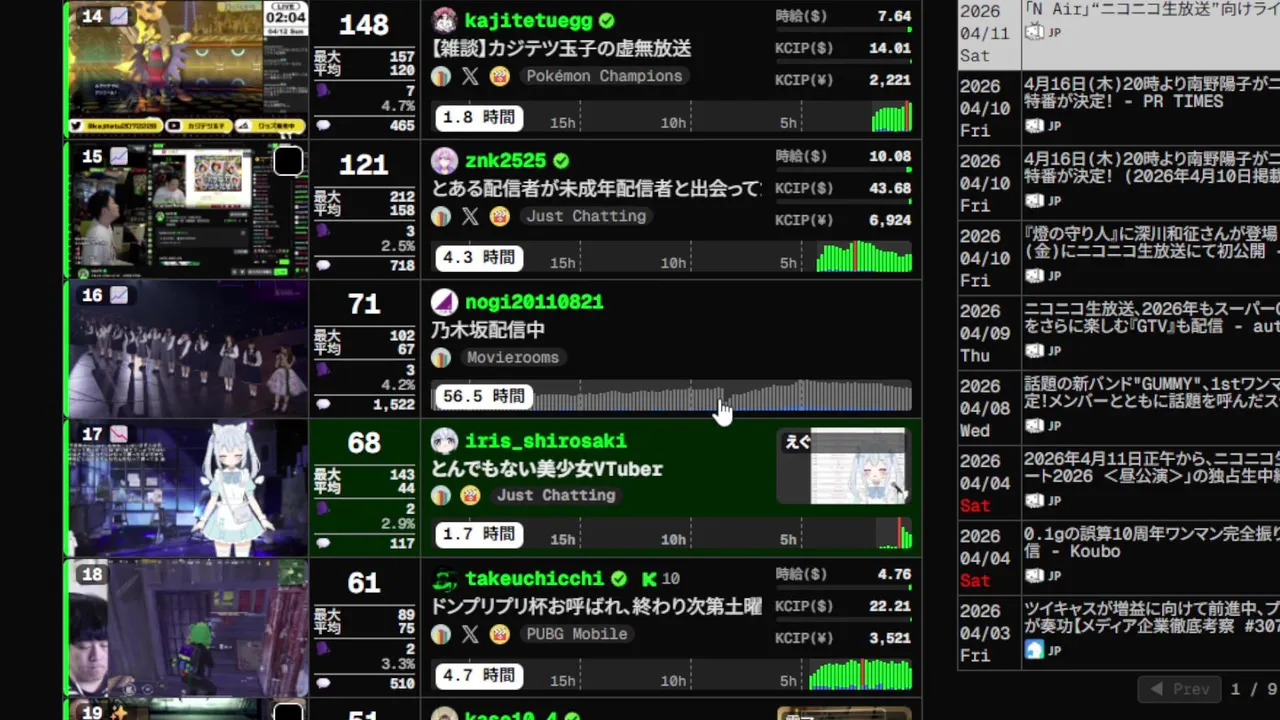Viewport: 1280px width, 720px height.
Task: Click Prev pagination button
Action: coord(1179,689)
